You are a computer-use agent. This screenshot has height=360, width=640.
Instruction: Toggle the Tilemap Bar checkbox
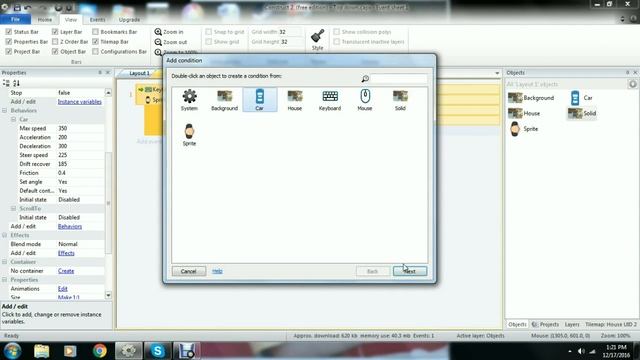pos(95,42)
